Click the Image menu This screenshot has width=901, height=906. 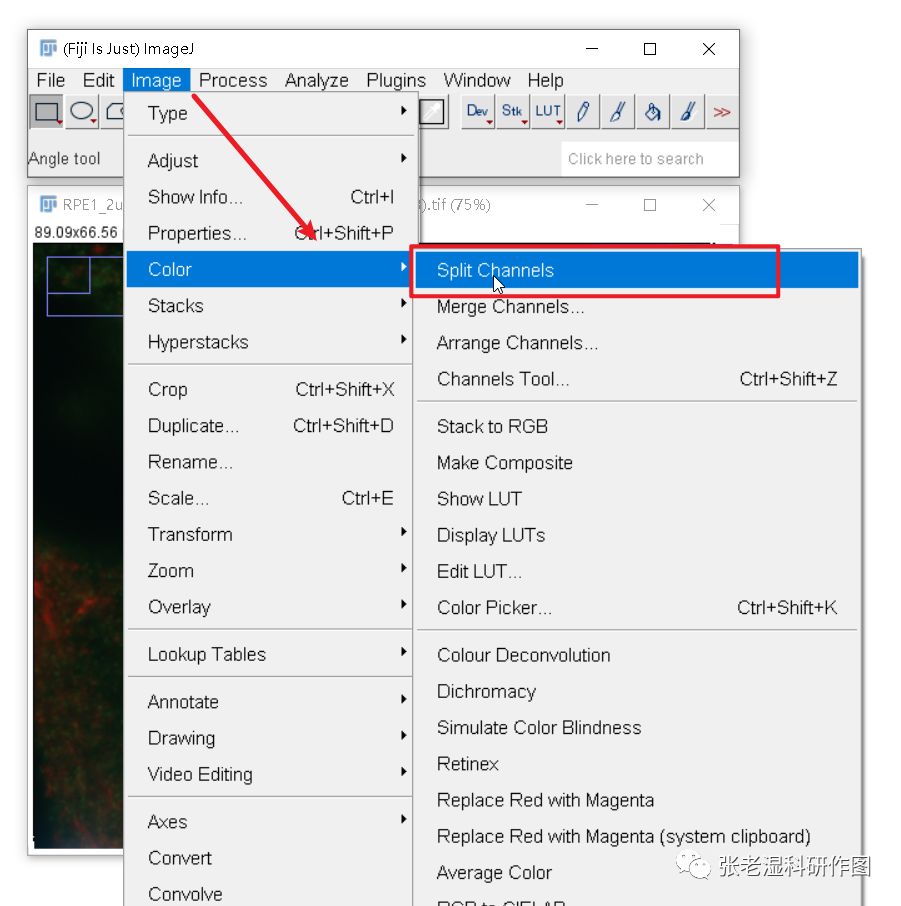(x=156, y=80)
